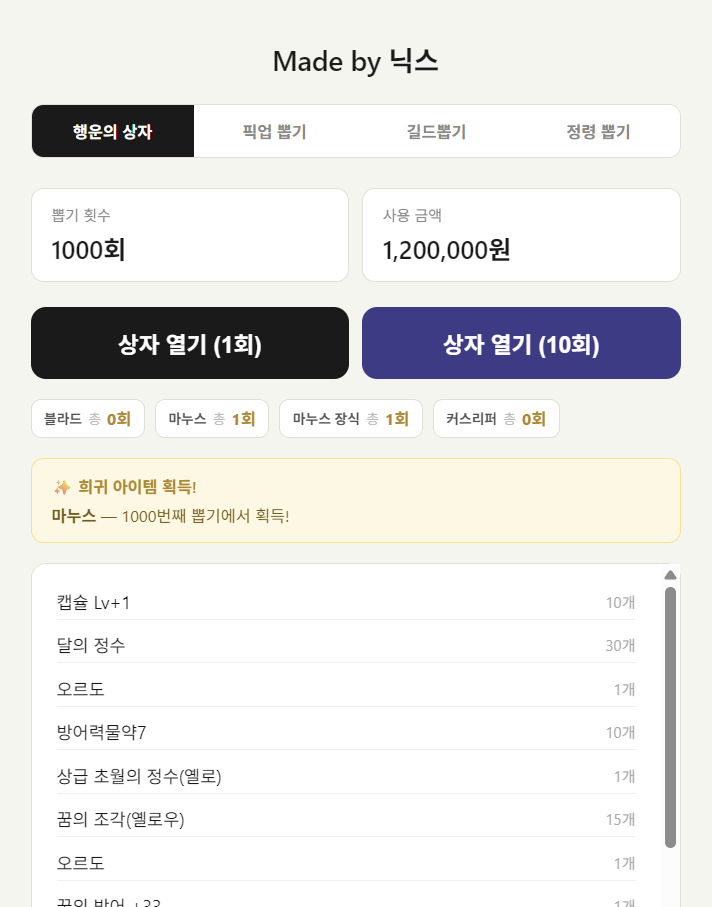
Task: Click the 사용 금액 amount card
Action: click(521, 236)
